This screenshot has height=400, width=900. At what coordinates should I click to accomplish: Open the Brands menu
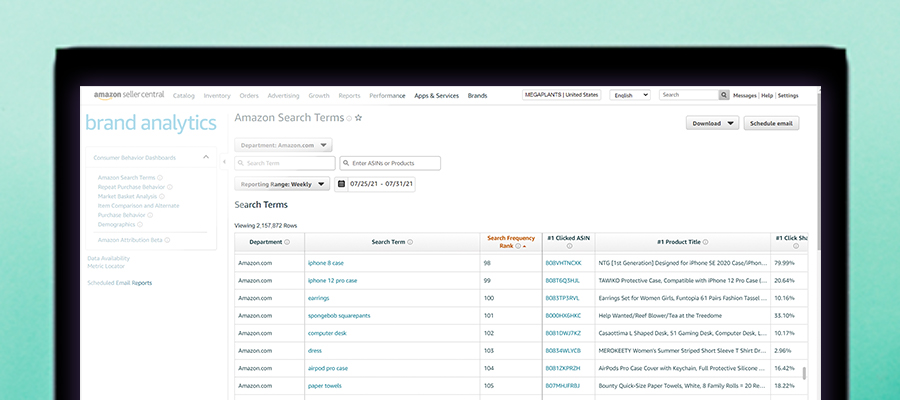(x=478, y=96)
